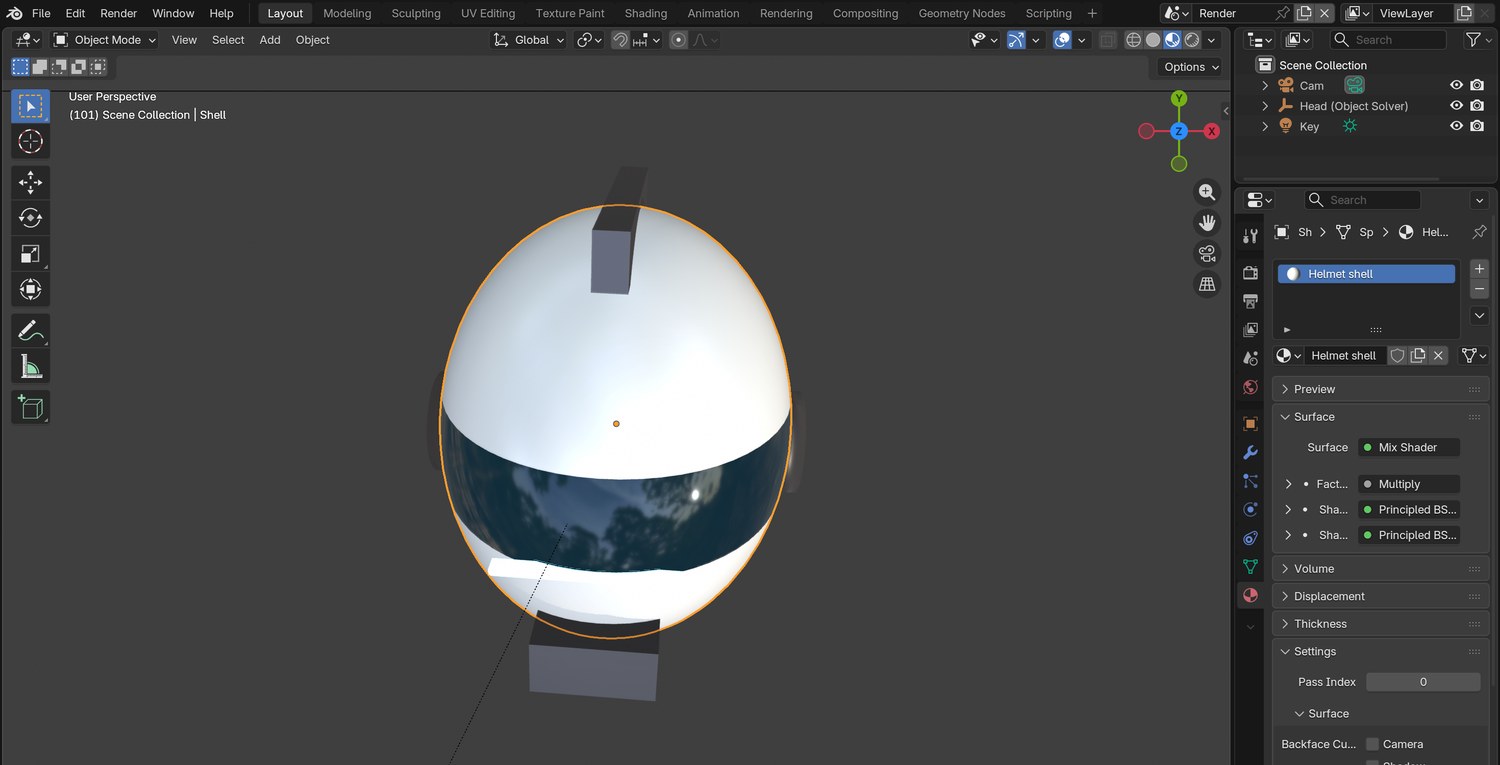1500x765 pixels.
Task: Choose the Add Cube tool
Action: coord(30,407)
